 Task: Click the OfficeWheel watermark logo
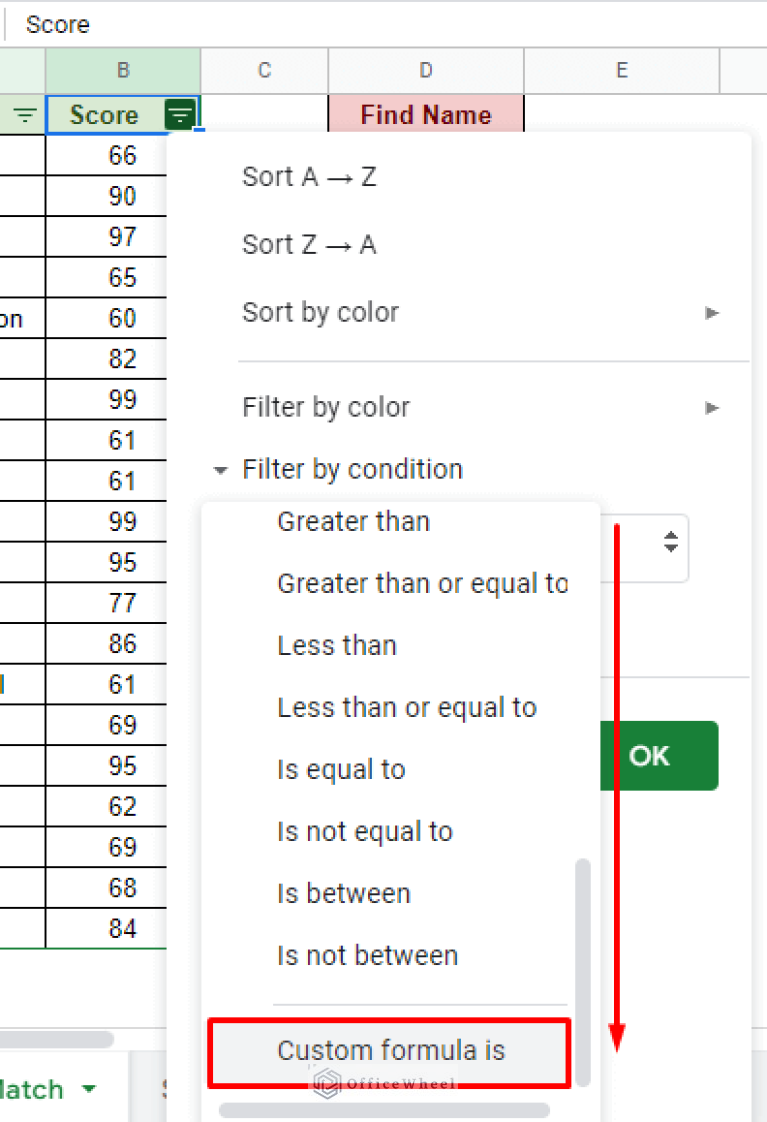pos(326,1084)
